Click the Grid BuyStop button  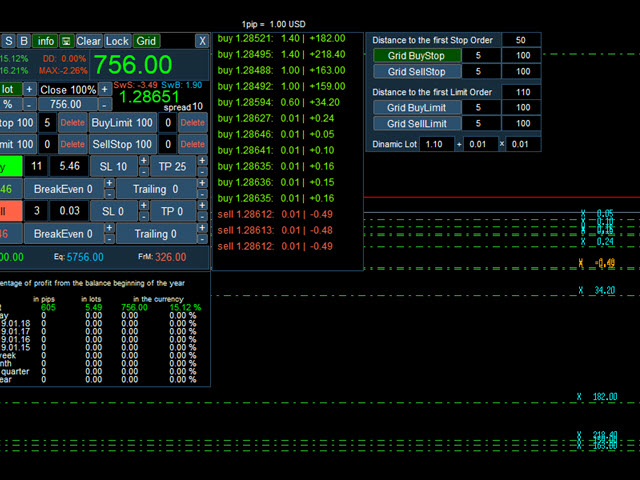[x=417, y=56]
